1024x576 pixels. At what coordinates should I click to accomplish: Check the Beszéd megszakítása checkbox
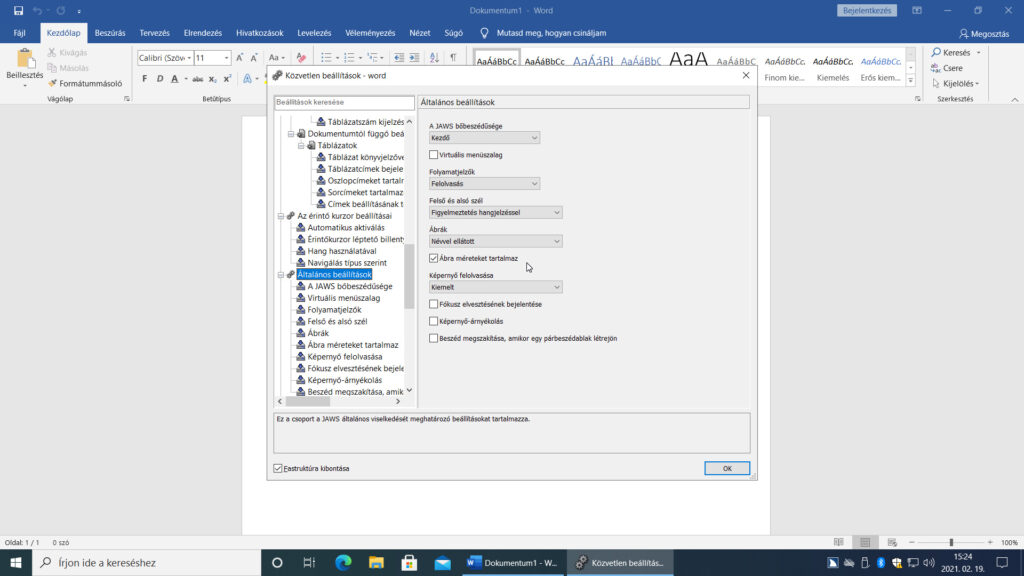coord(434,338)
